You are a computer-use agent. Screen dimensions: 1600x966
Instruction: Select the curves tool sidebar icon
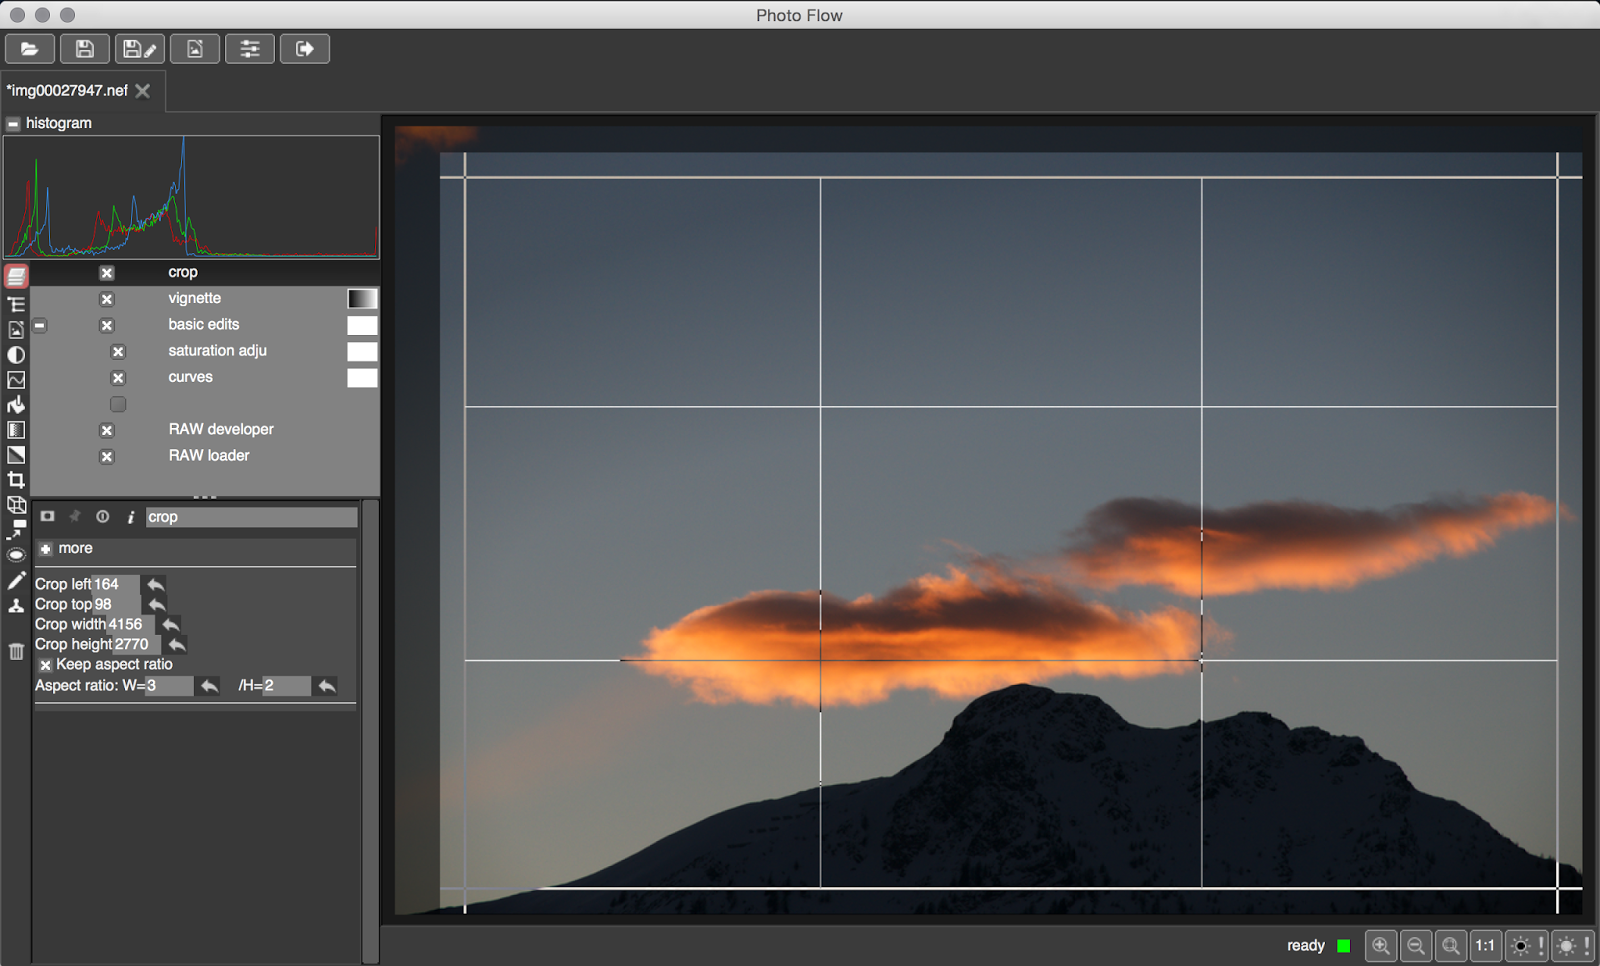point(16,380)
